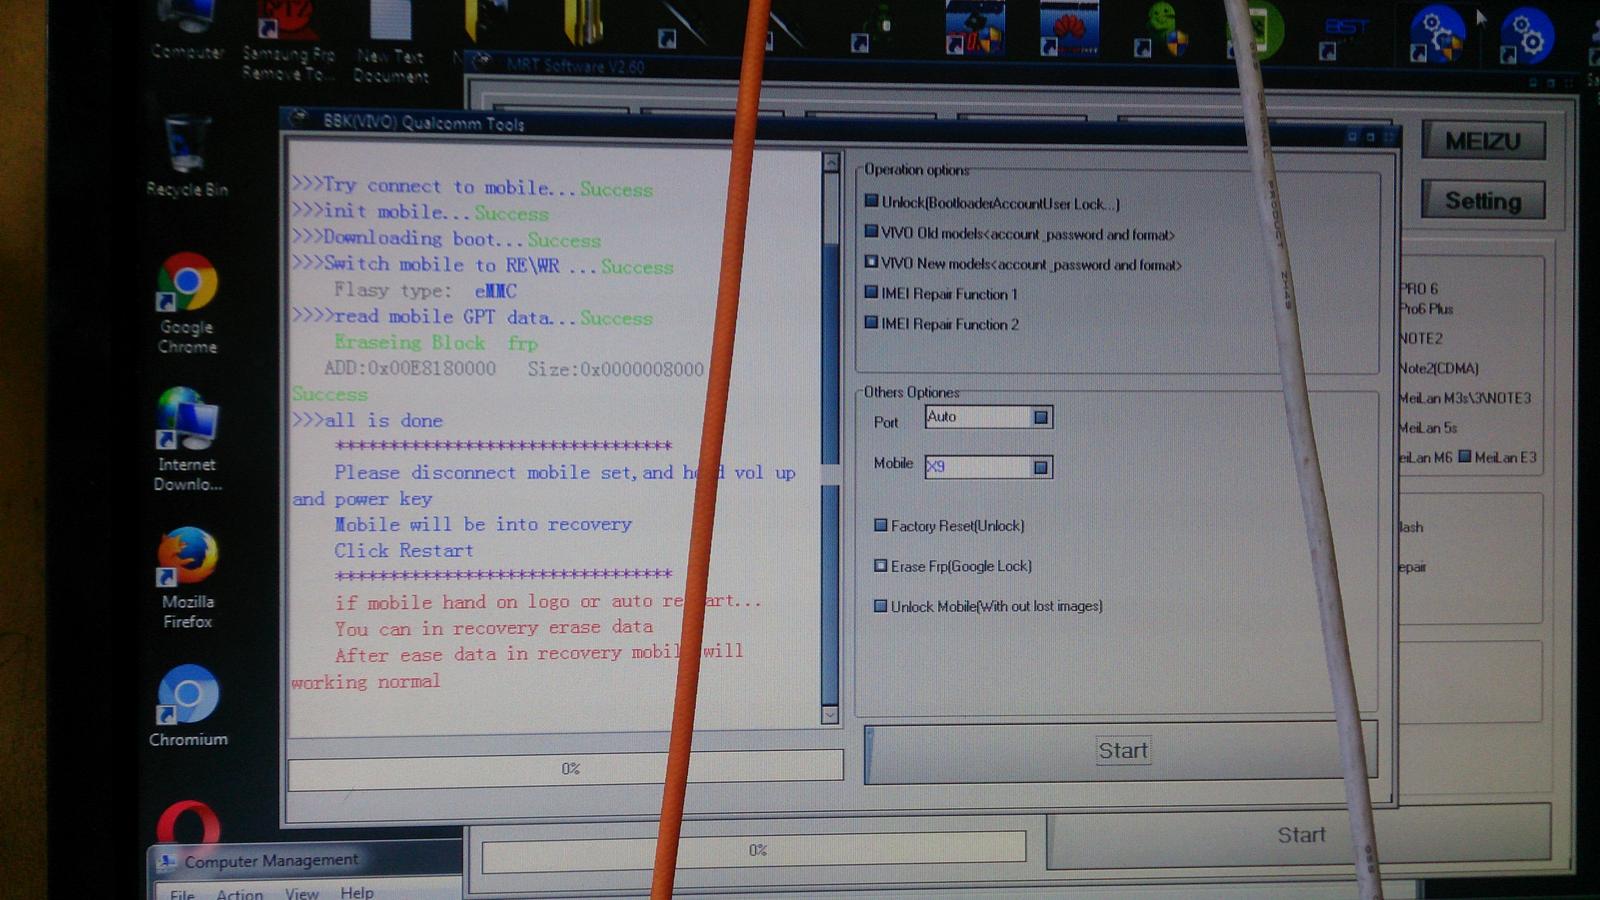Image resolution: width=1600 pixels, height=900 pixels.
Task: Click Qualcomm Tools 0% progress bar
Action: [566, 768]
